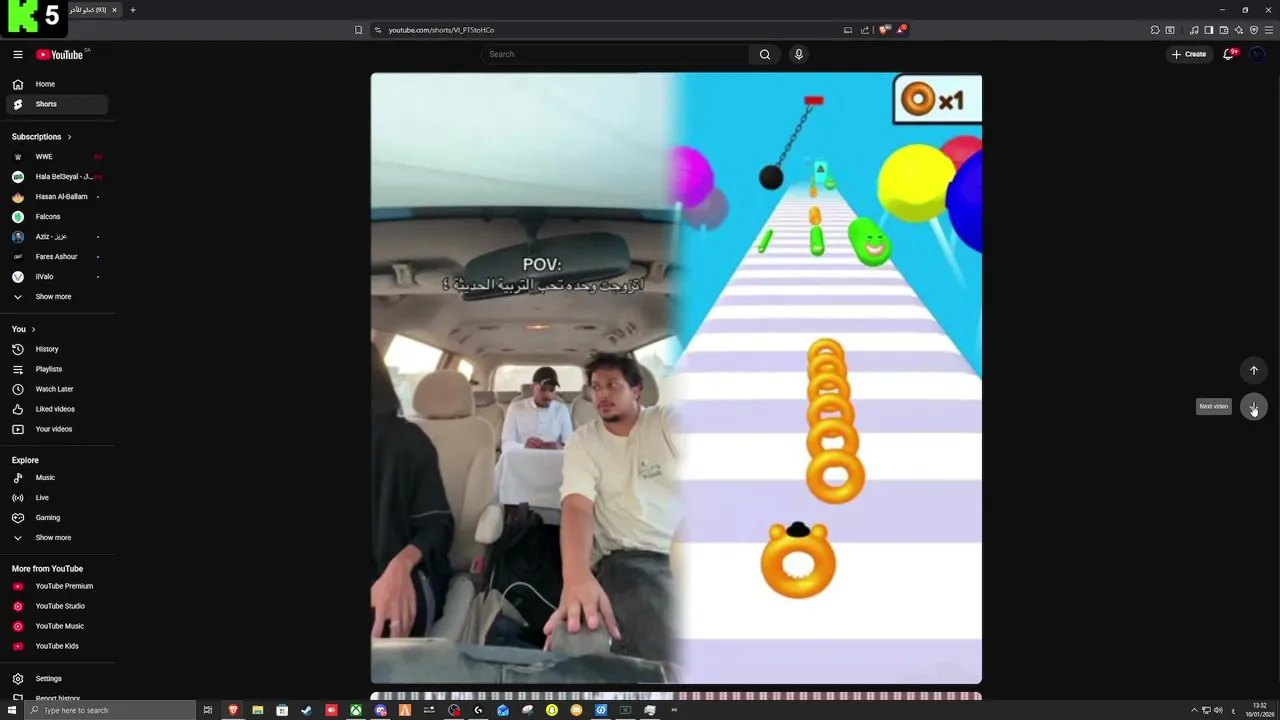The width and height of the screenshot is (1280, 720).
Task: Open the Aziz channel subscription
Action: [x=57, y=236]
